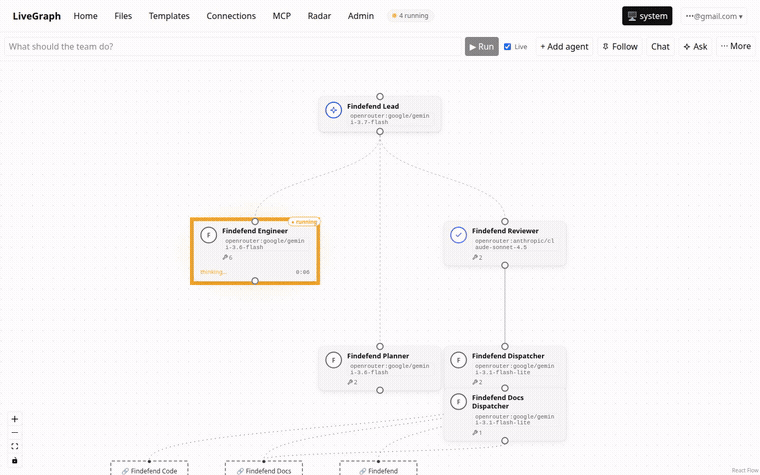Click the LiveGraph logo
Viewport: 760px width, 475px height.
tap(37, 16)
